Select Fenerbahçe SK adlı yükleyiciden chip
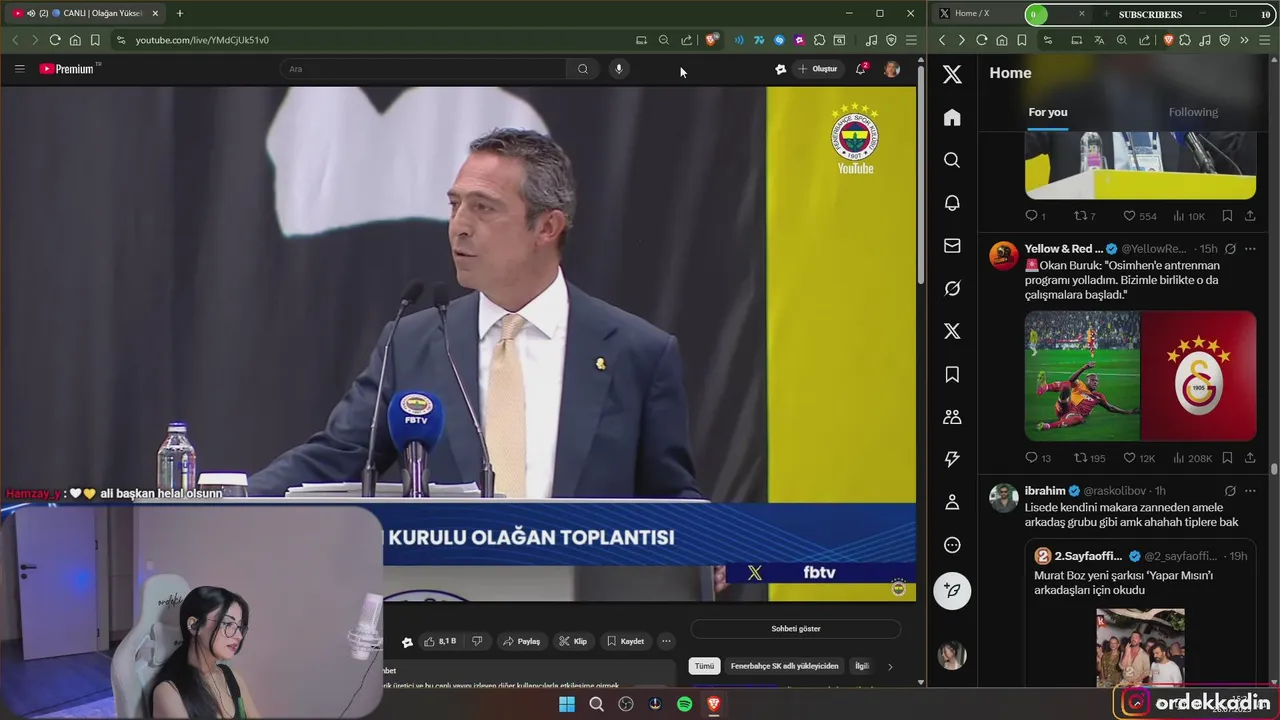 pyautogui.click(x=784, y=666)
